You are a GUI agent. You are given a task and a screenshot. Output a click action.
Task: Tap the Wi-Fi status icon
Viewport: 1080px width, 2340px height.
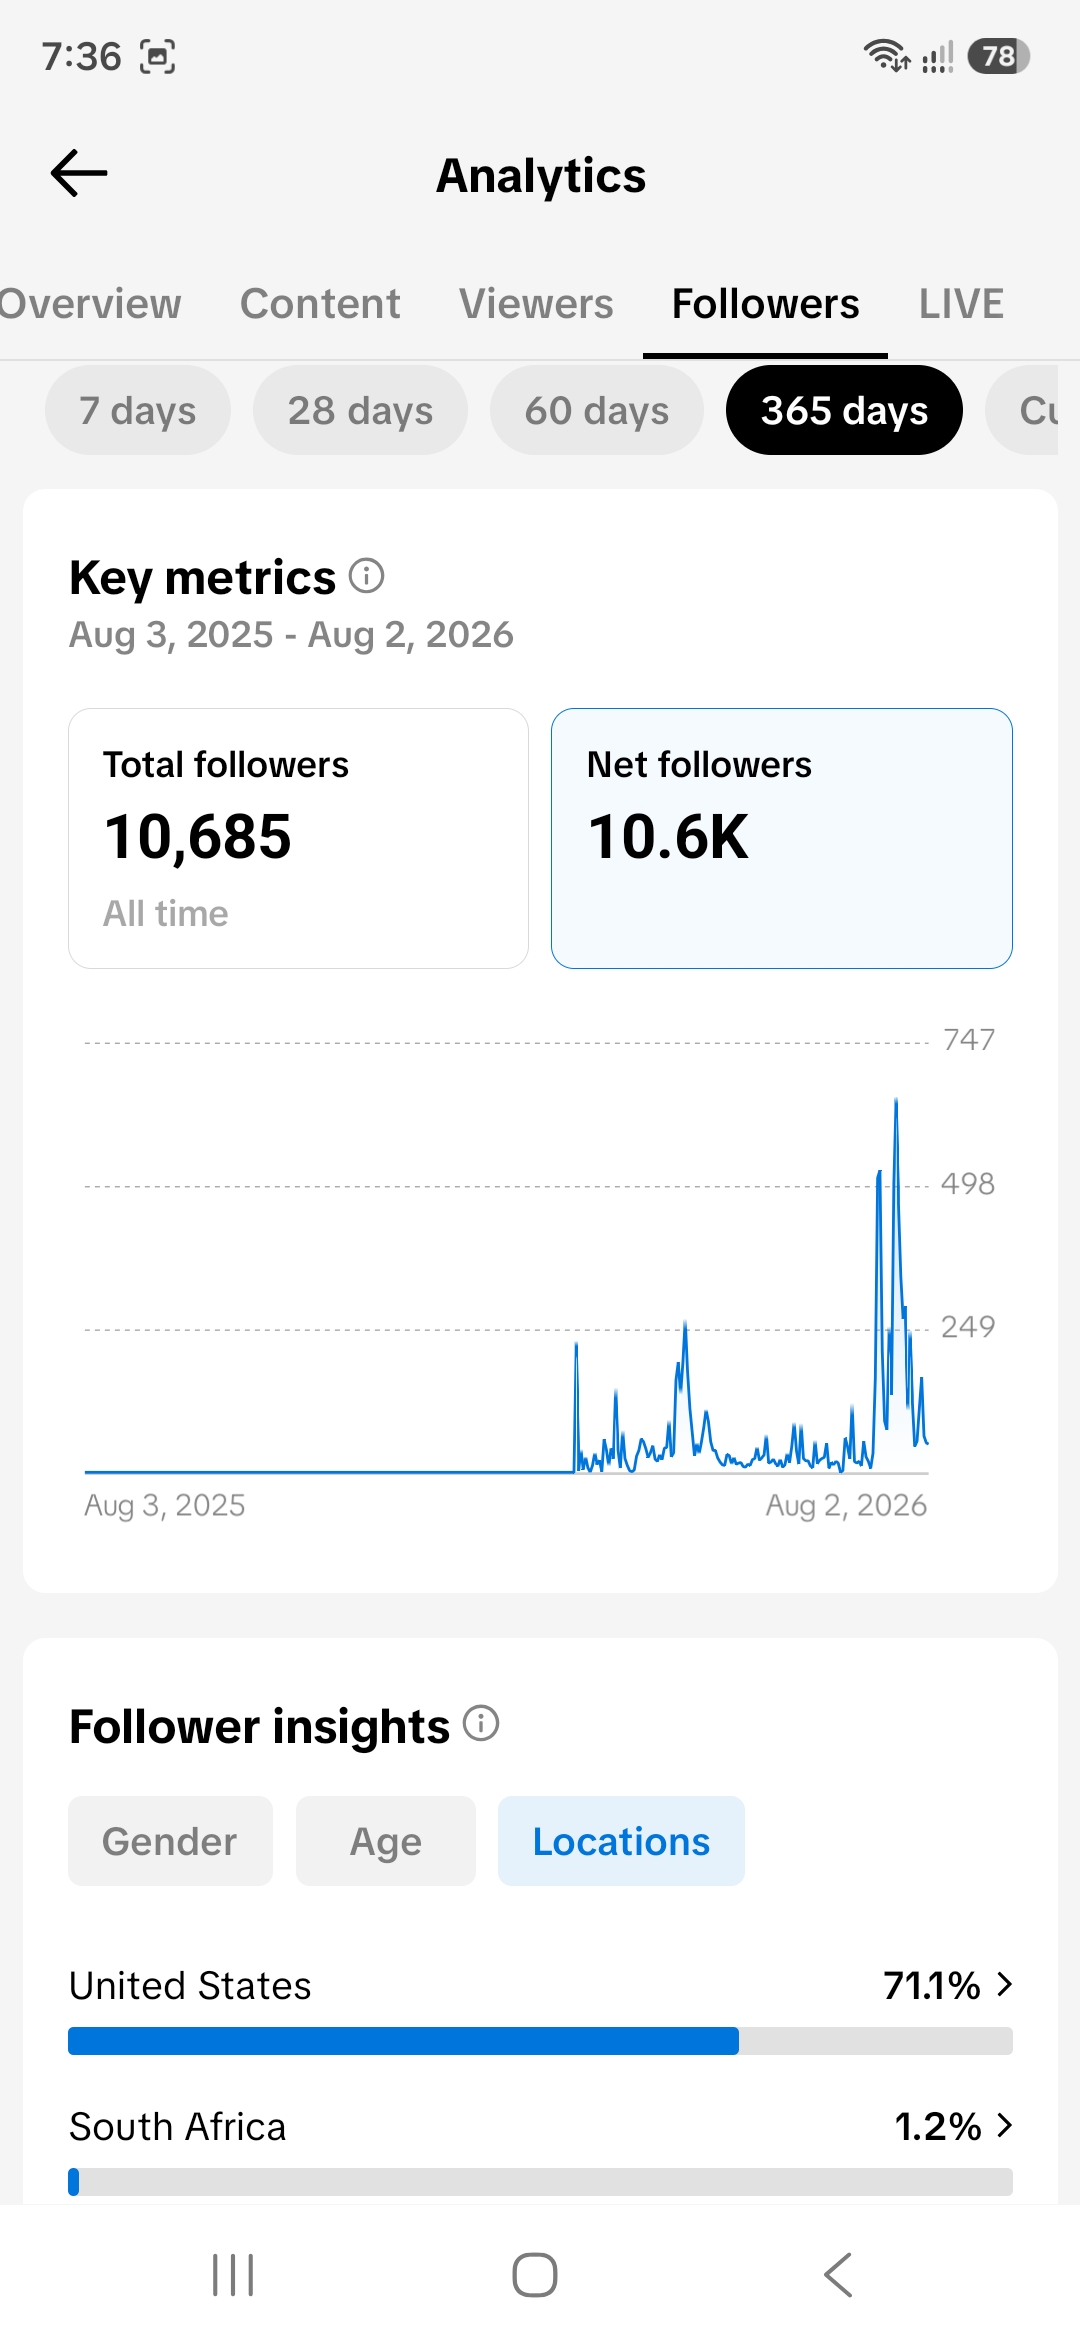[886, 56]
